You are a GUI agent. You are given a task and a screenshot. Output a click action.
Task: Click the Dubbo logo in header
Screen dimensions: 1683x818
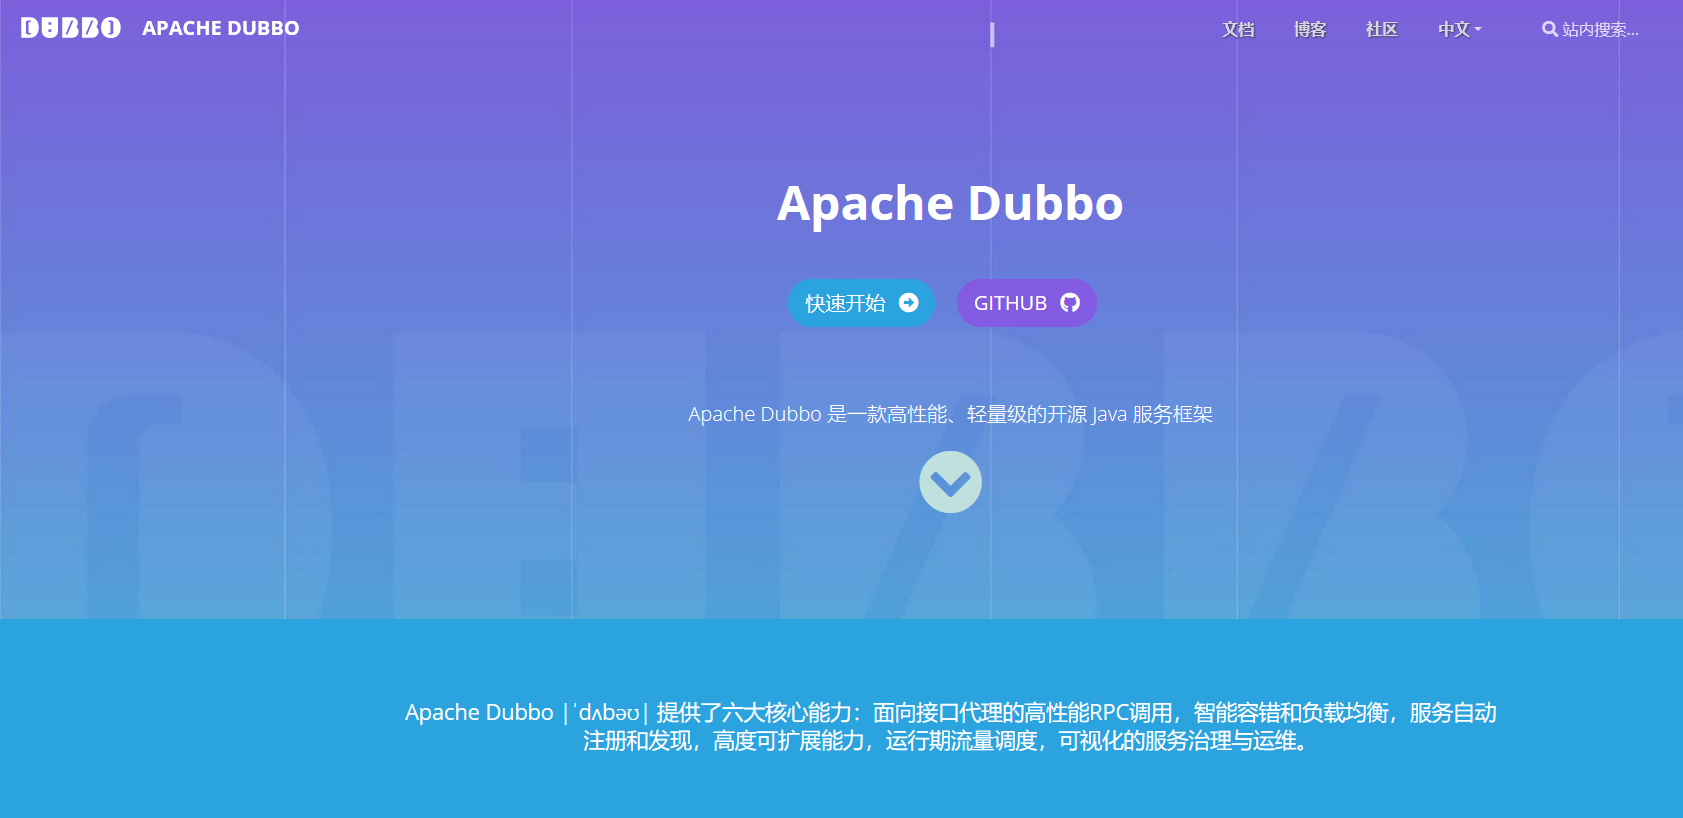(x=71, y=28)
